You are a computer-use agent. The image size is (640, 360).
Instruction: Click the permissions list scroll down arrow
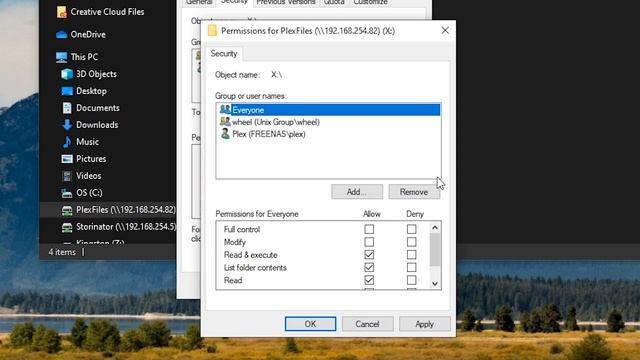(x=435, y=284)
